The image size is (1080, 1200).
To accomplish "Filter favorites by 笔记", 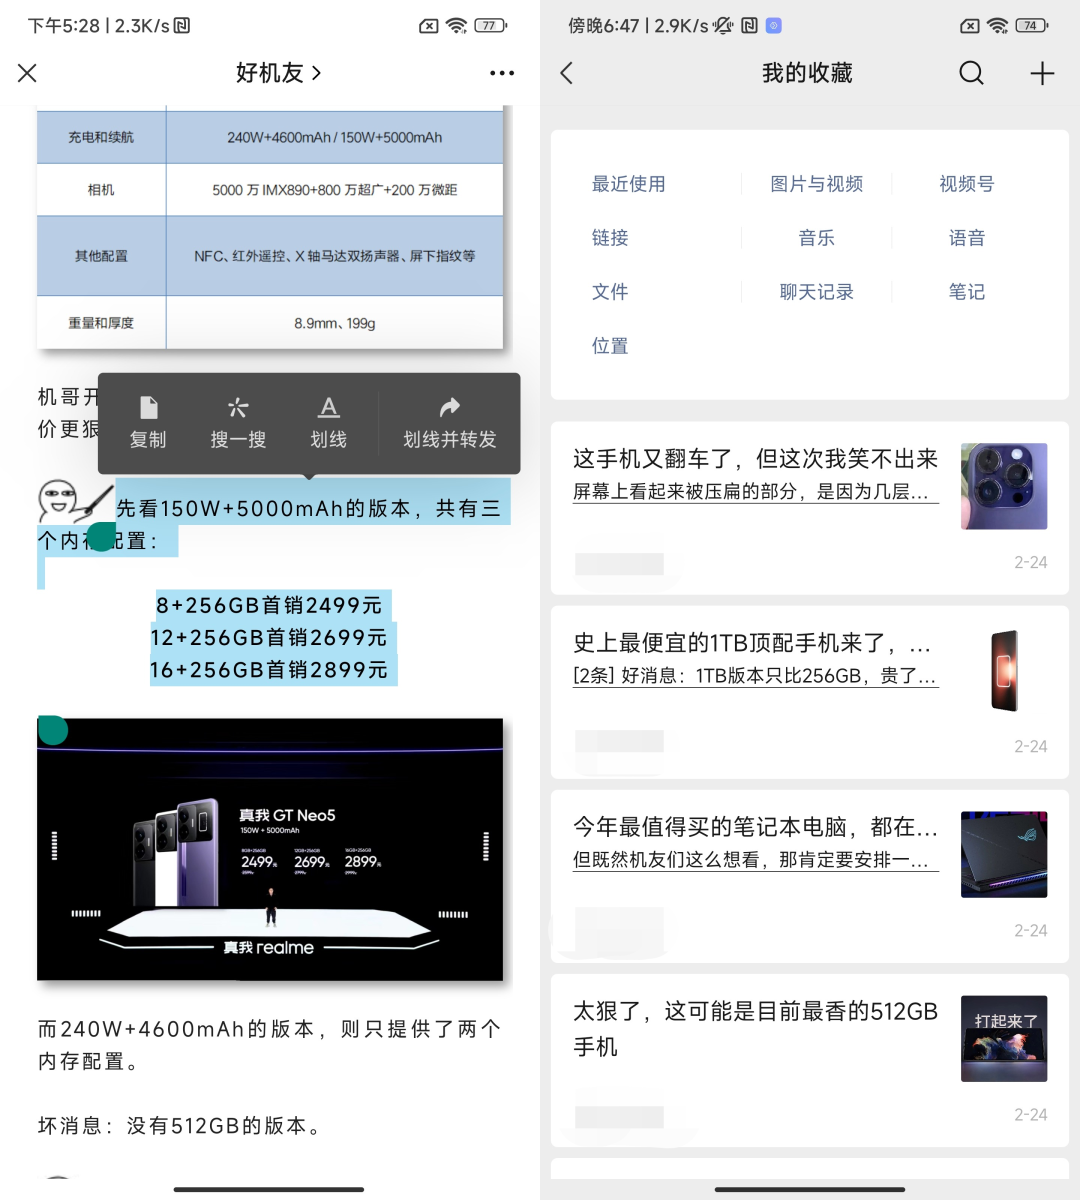I will 967,292.
